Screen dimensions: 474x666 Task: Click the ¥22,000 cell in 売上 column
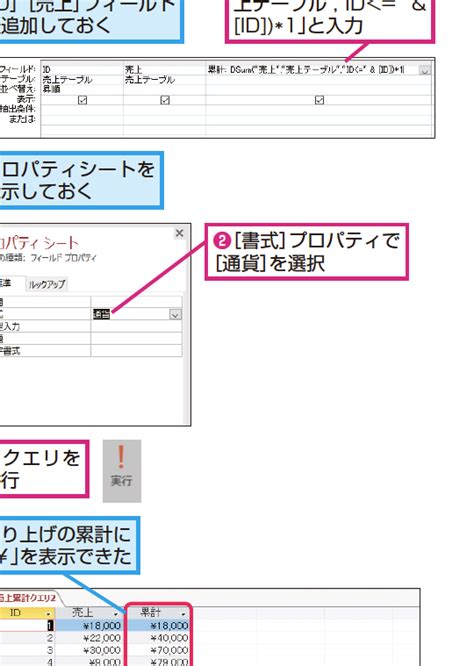(x=91, y=638)
